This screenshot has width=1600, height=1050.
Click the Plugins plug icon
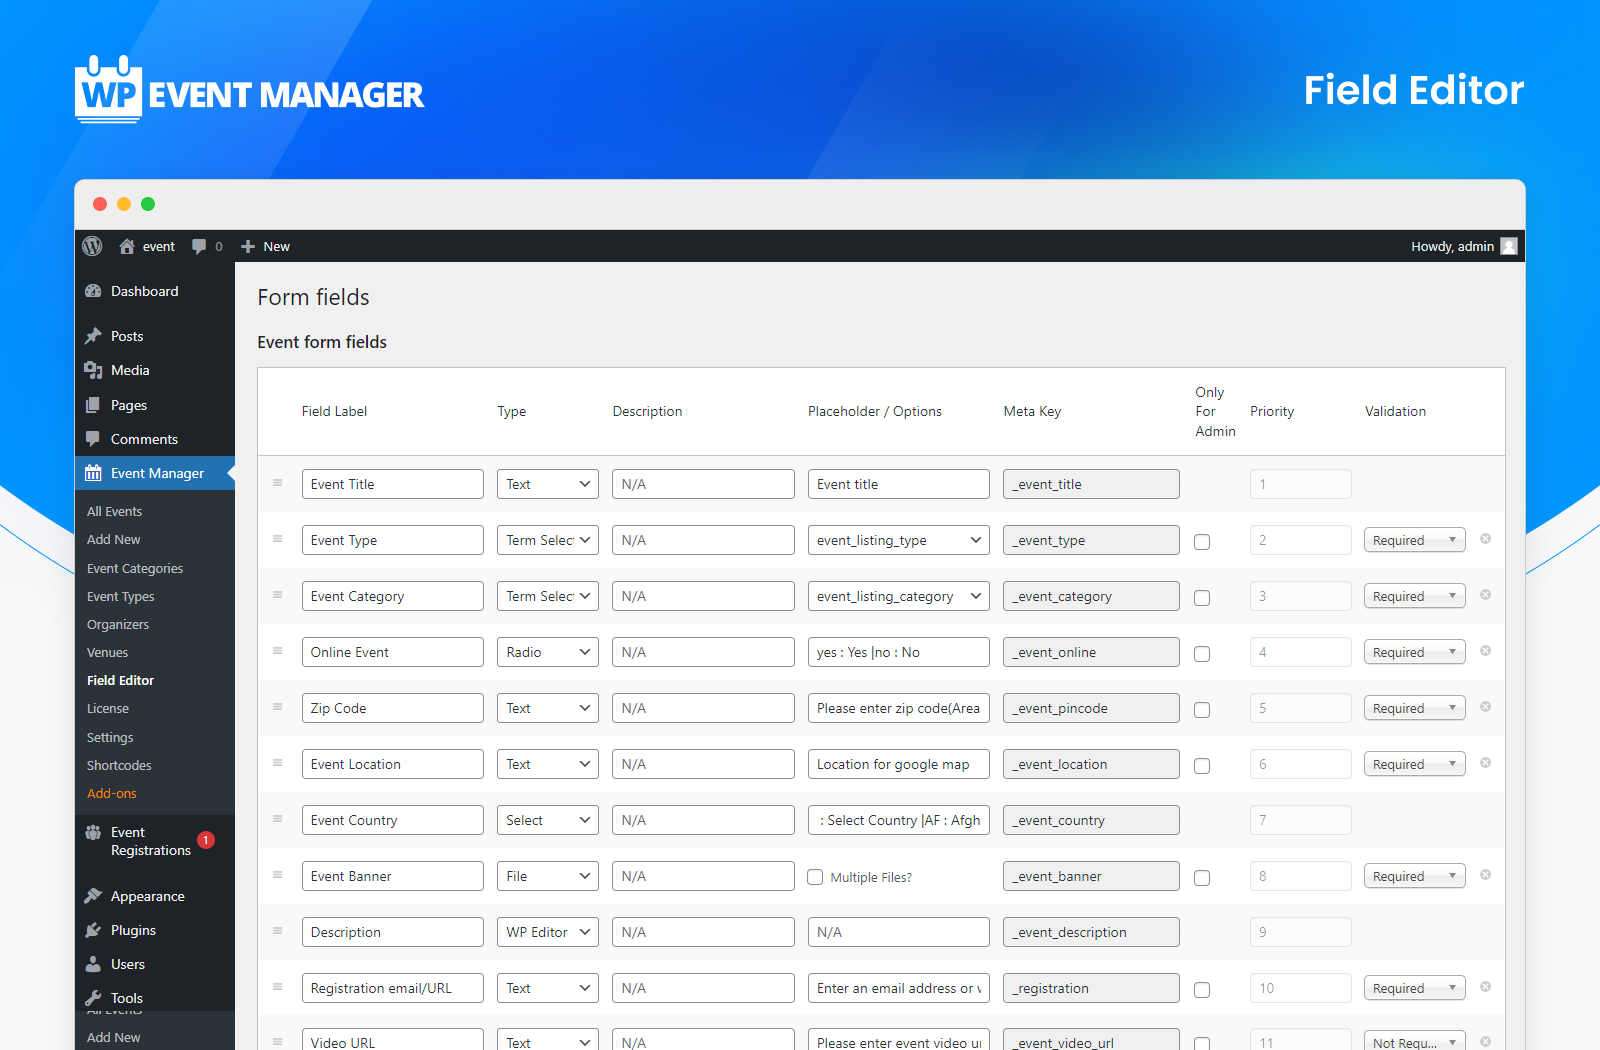[x=93, y=930]
